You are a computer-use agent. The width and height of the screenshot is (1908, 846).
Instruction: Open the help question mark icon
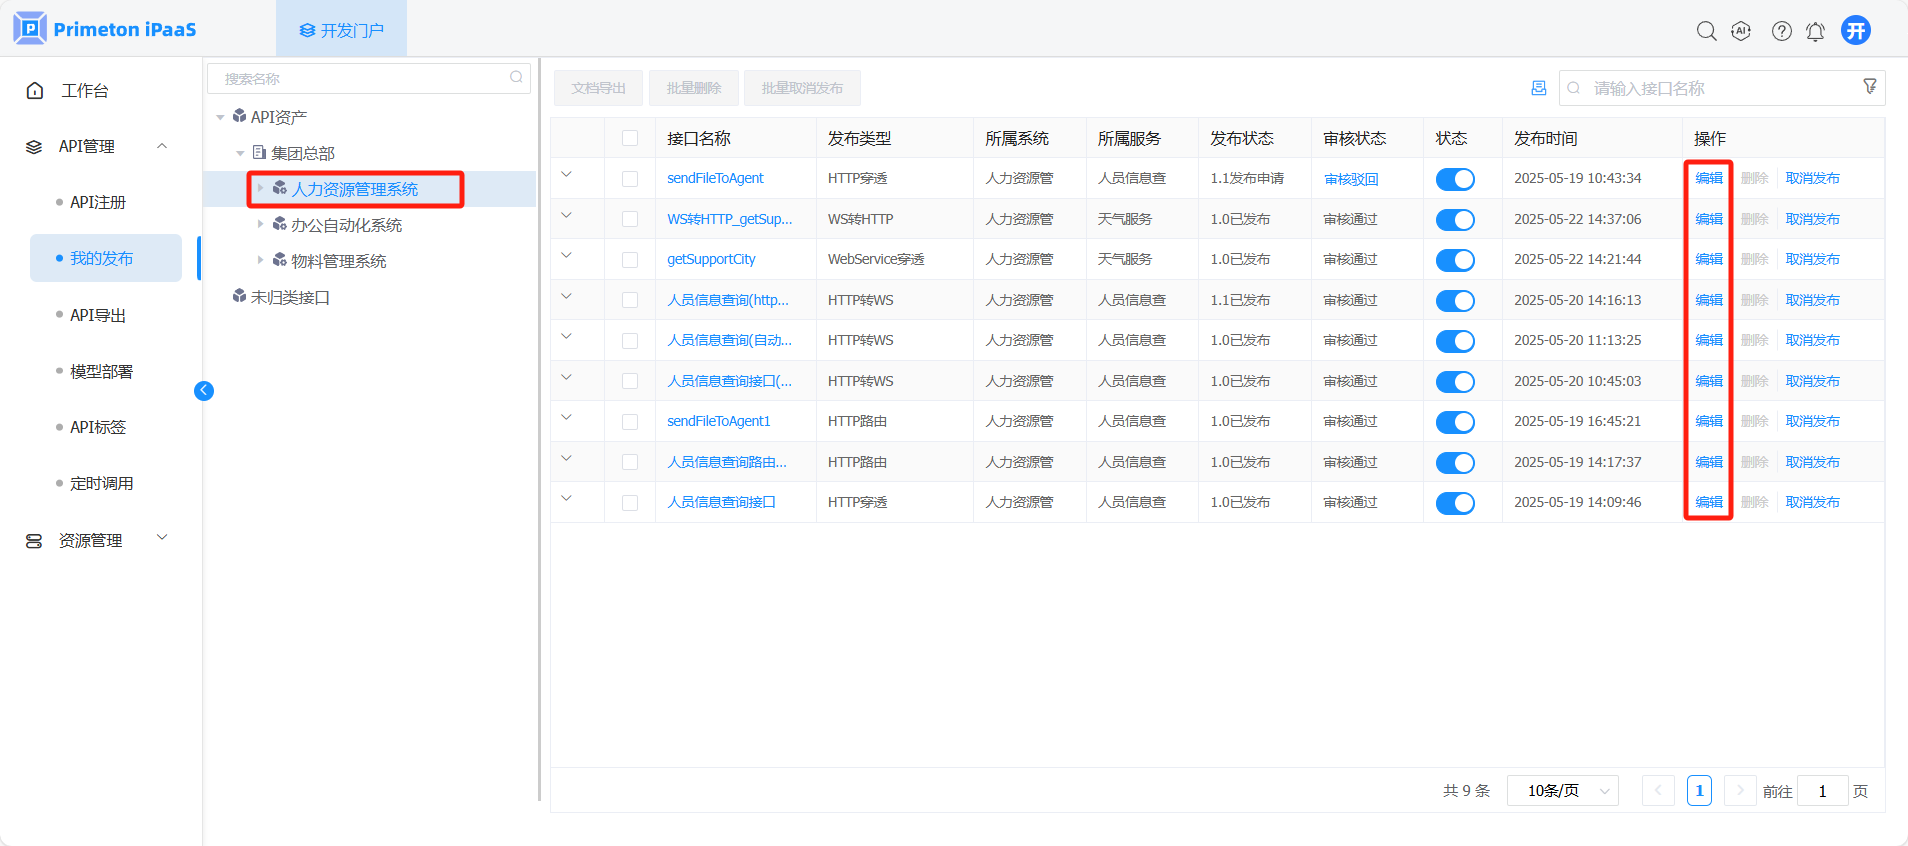click(x=1781, y=31)
